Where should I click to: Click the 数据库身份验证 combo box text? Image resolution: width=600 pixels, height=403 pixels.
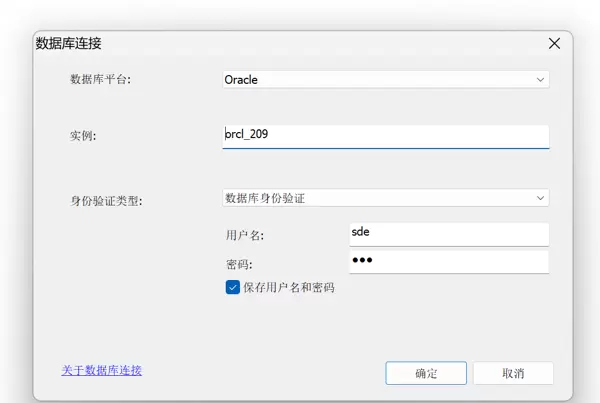coord(265,198)
